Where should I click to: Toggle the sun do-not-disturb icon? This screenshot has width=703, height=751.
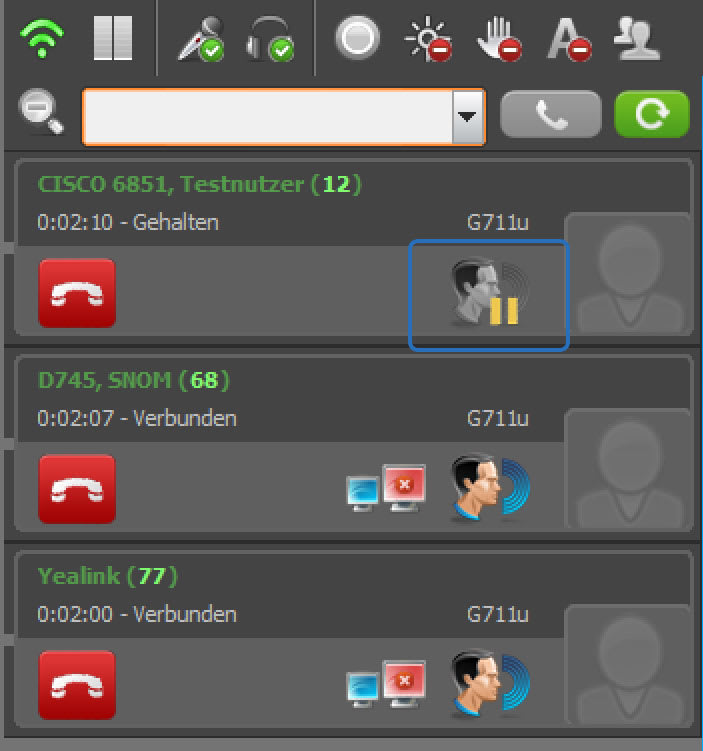(429, 39)
